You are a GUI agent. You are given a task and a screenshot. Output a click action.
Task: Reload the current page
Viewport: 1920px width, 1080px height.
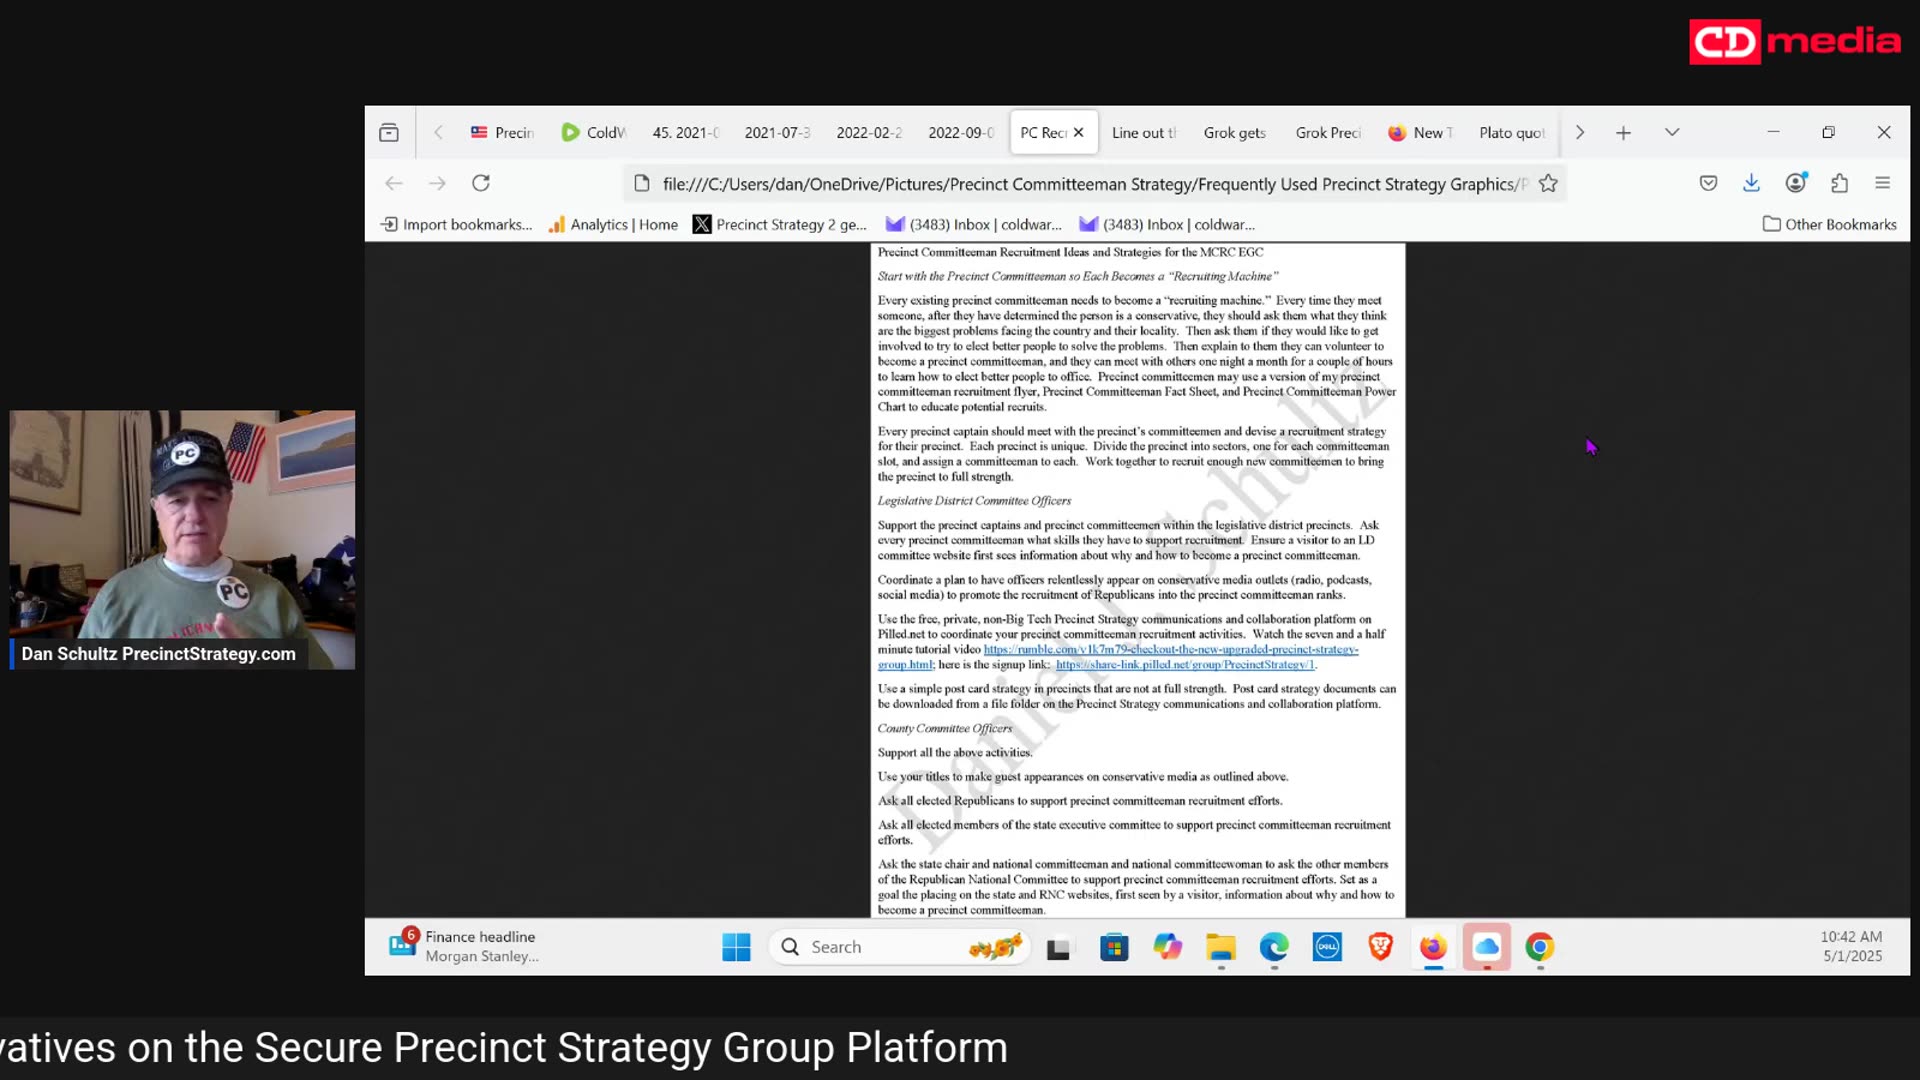tap(481, 183)
